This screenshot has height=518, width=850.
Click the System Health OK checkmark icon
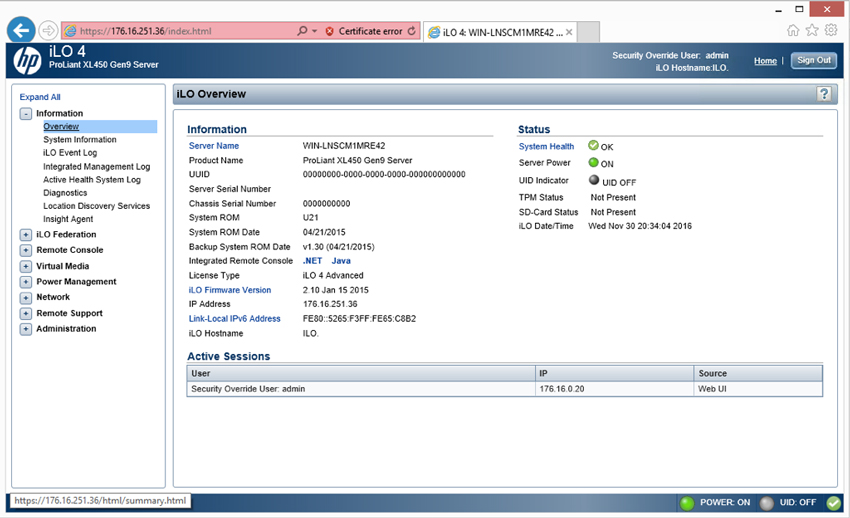[x=593, y=145]
